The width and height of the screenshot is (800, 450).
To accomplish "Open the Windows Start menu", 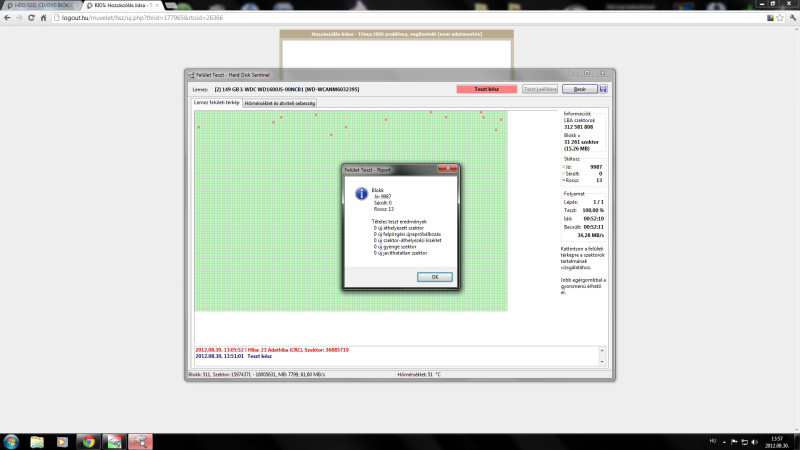I will pyautogui.click(x=11, y=441).
